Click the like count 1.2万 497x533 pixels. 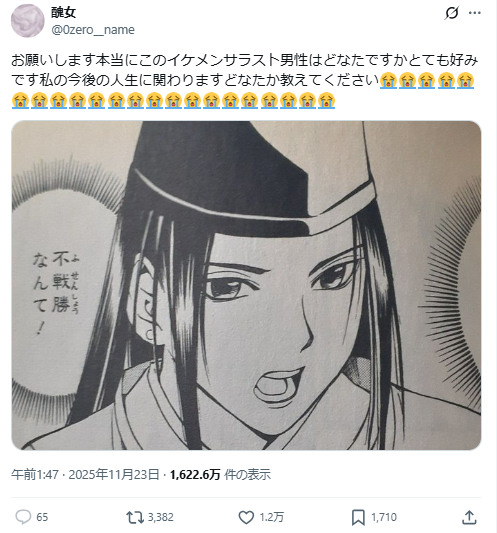click(x=272, y=517)
